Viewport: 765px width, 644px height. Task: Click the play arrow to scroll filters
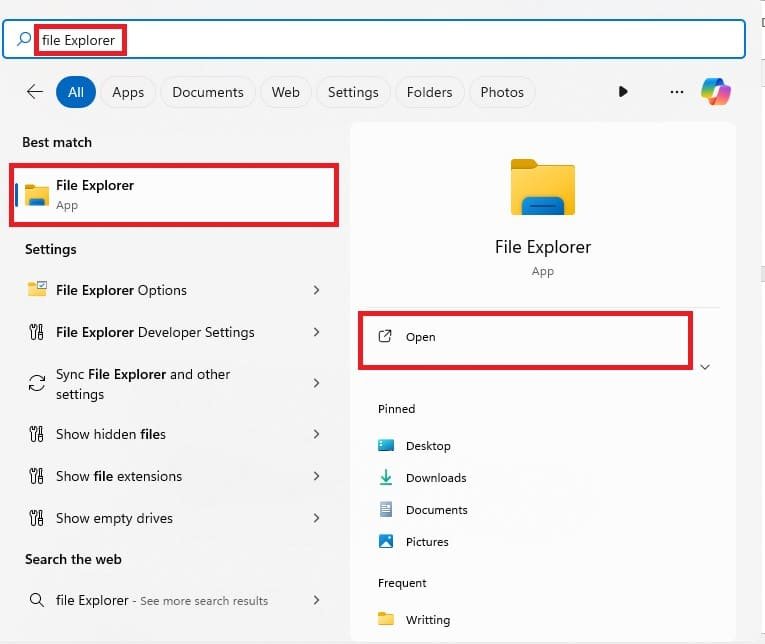click(623, 92)
